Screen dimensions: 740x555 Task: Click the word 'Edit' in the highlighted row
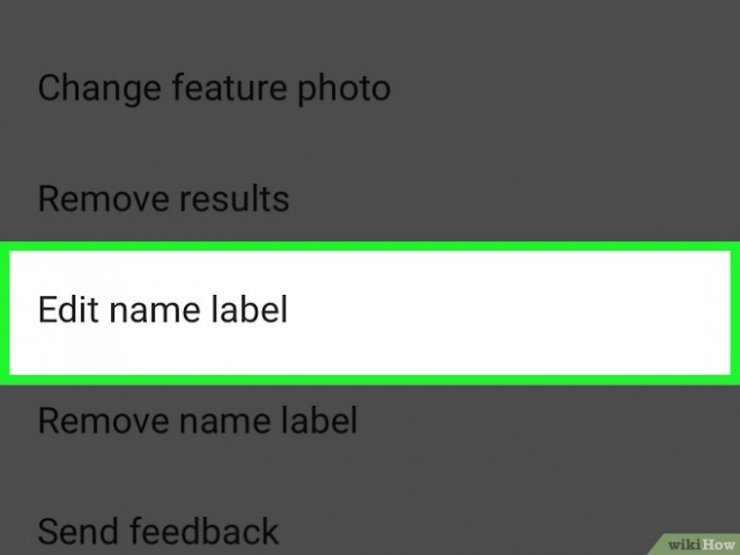pyautogui.click(x=68, y=310)
